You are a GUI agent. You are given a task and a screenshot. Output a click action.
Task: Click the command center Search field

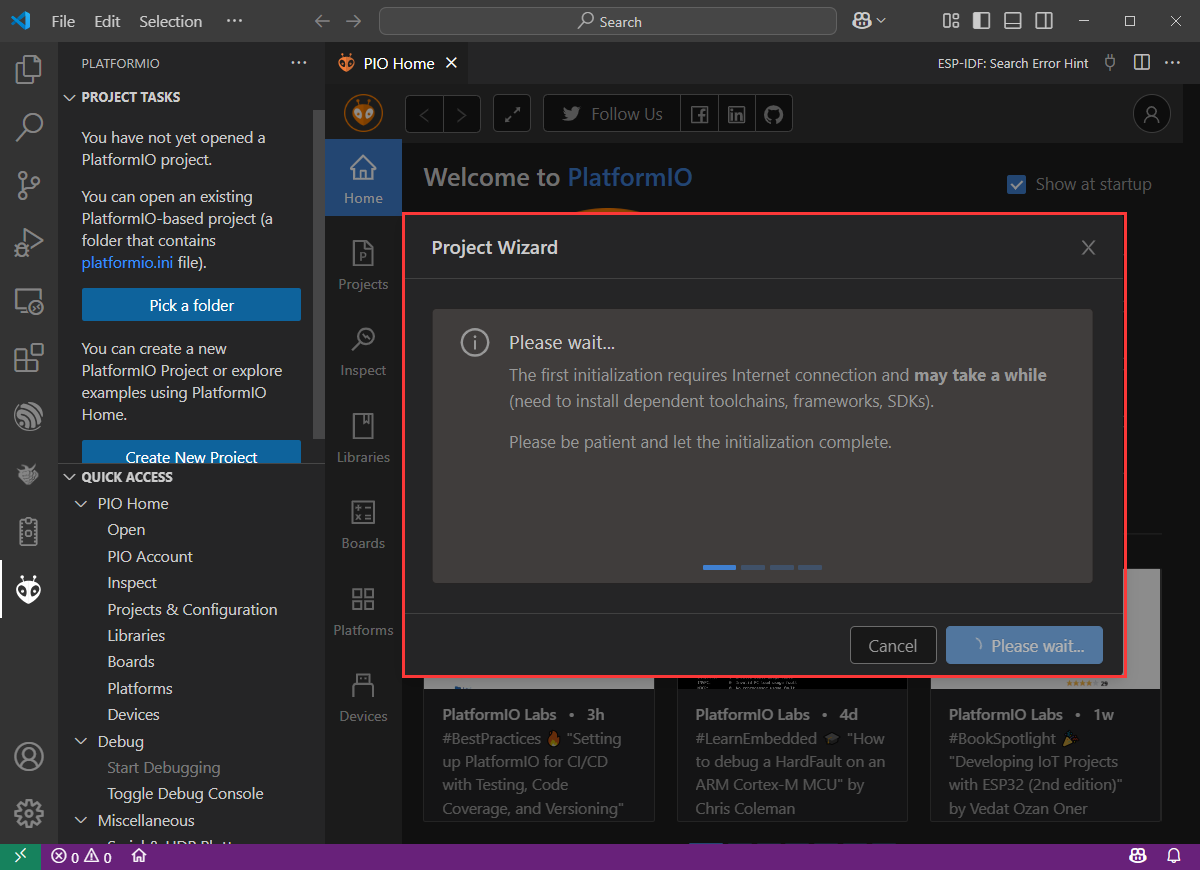[x=608, y=21]
